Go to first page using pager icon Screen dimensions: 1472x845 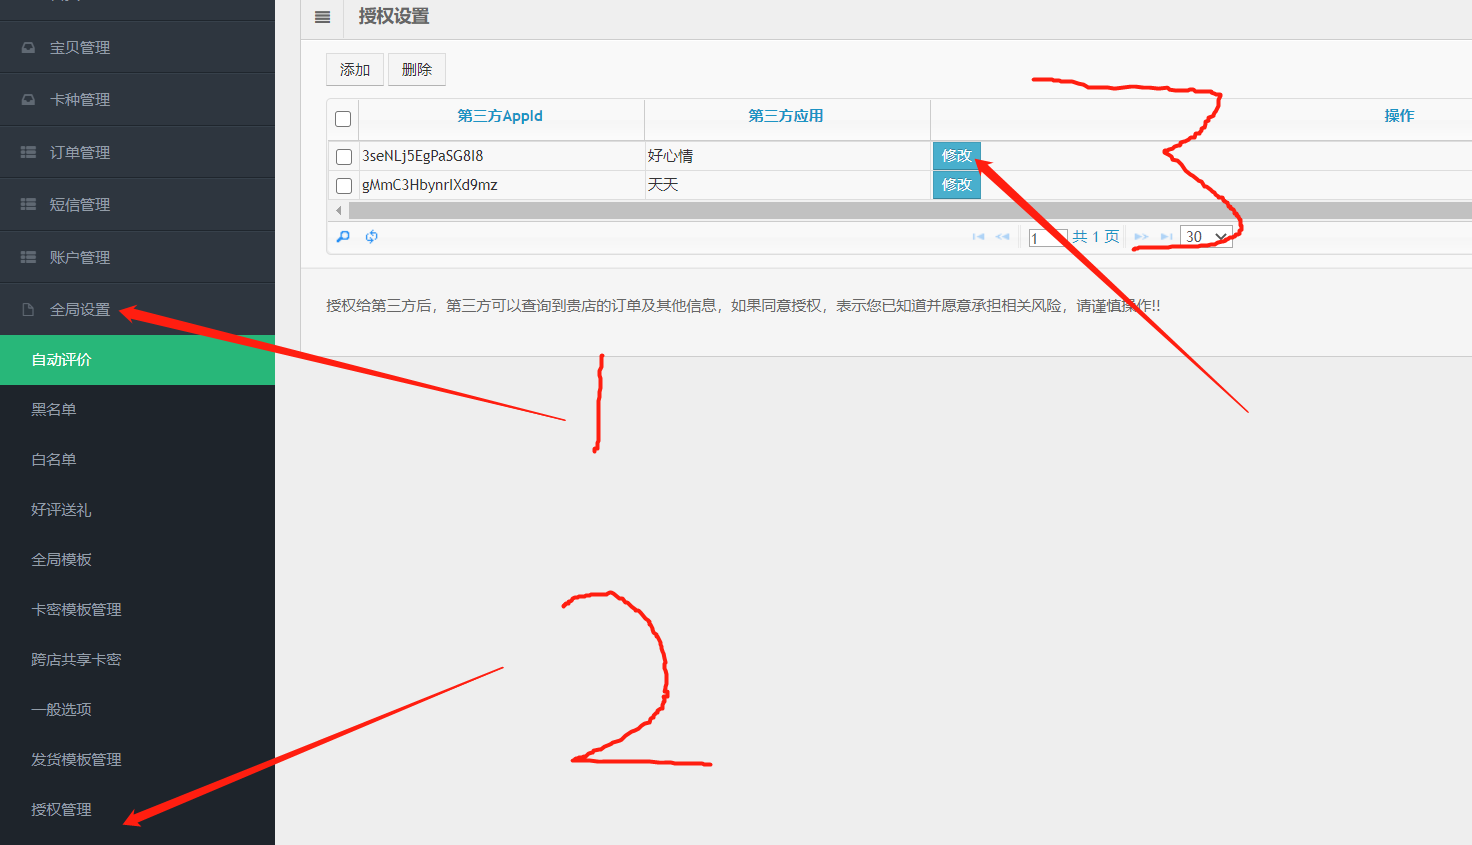(x=978, y=237)
